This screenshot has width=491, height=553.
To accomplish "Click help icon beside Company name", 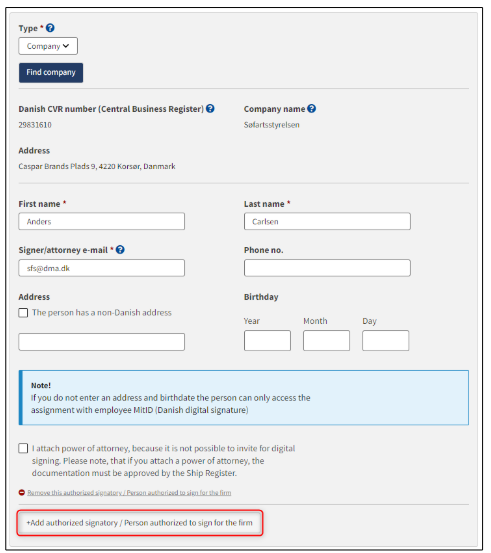I will [311, 109].
